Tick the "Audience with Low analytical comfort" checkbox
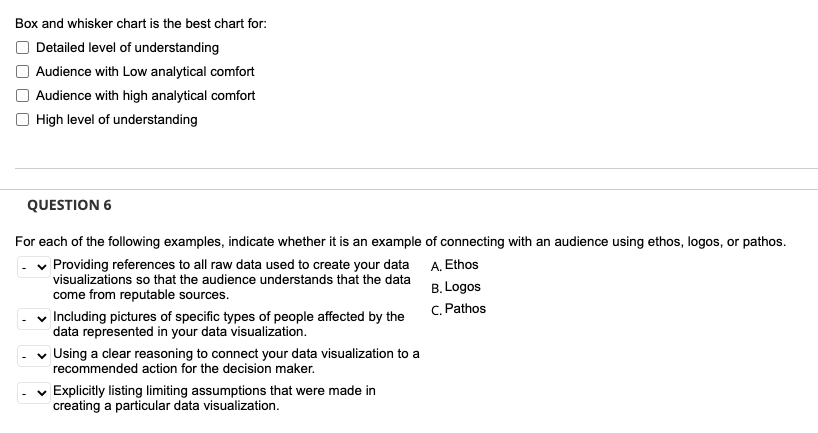The width and height of the screenshot is (818, 433). coord(23,72)
